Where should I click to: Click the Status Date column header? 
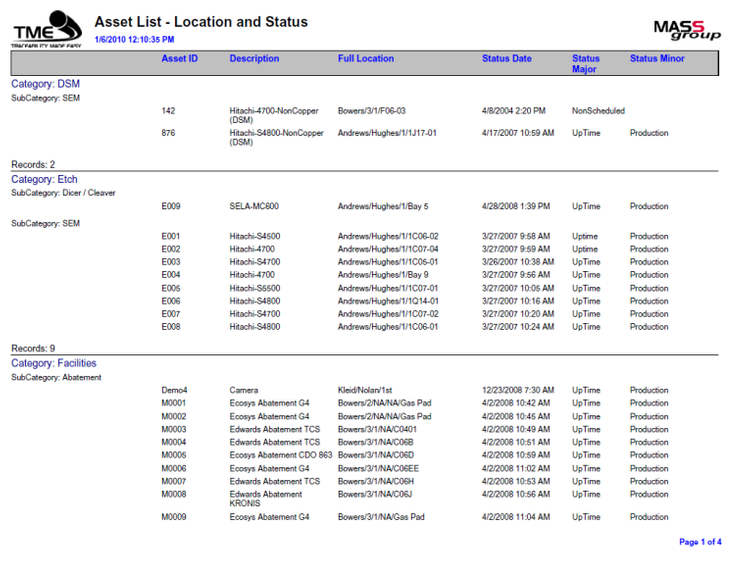(507, 58)
